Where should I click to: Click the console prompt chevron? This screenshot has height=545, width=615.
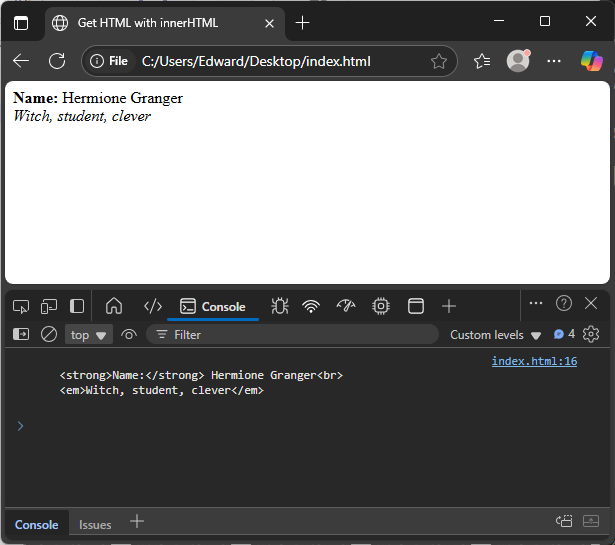[20, 426]
